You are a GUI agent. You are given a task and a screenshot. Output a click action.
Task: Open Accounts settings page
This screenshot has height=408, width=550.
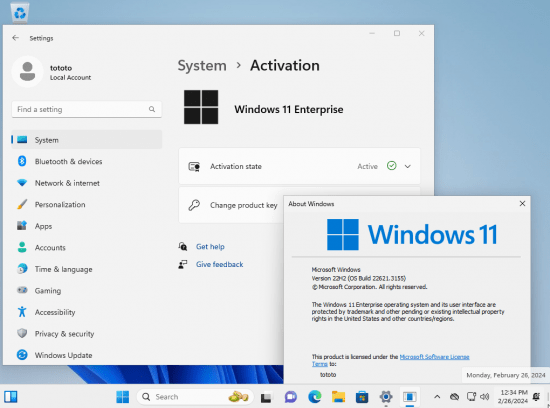point(87,247)
